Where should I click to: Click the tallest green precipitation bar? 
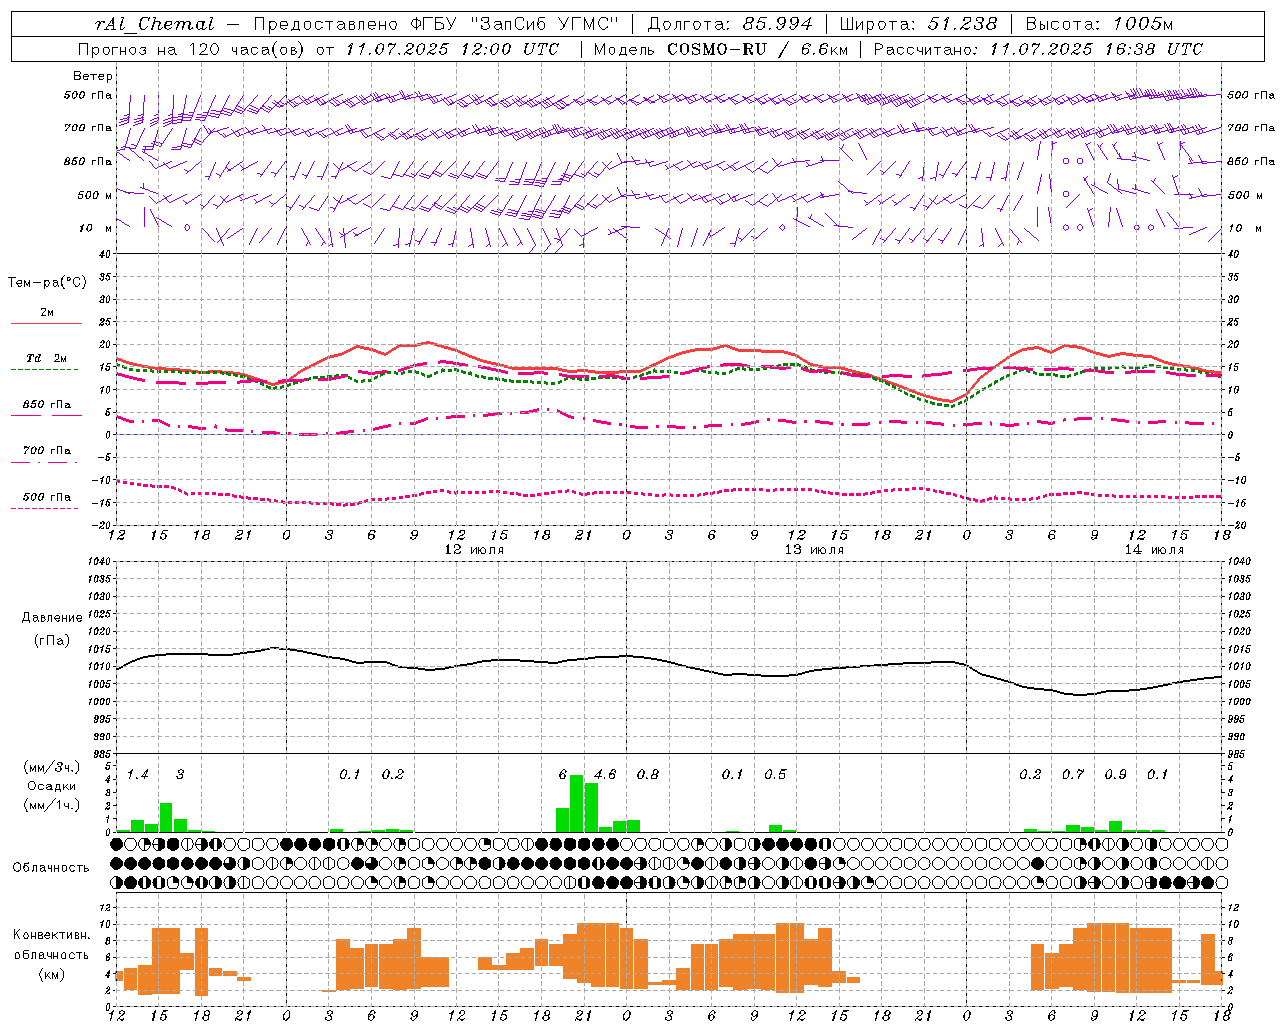tap(577, 803)
